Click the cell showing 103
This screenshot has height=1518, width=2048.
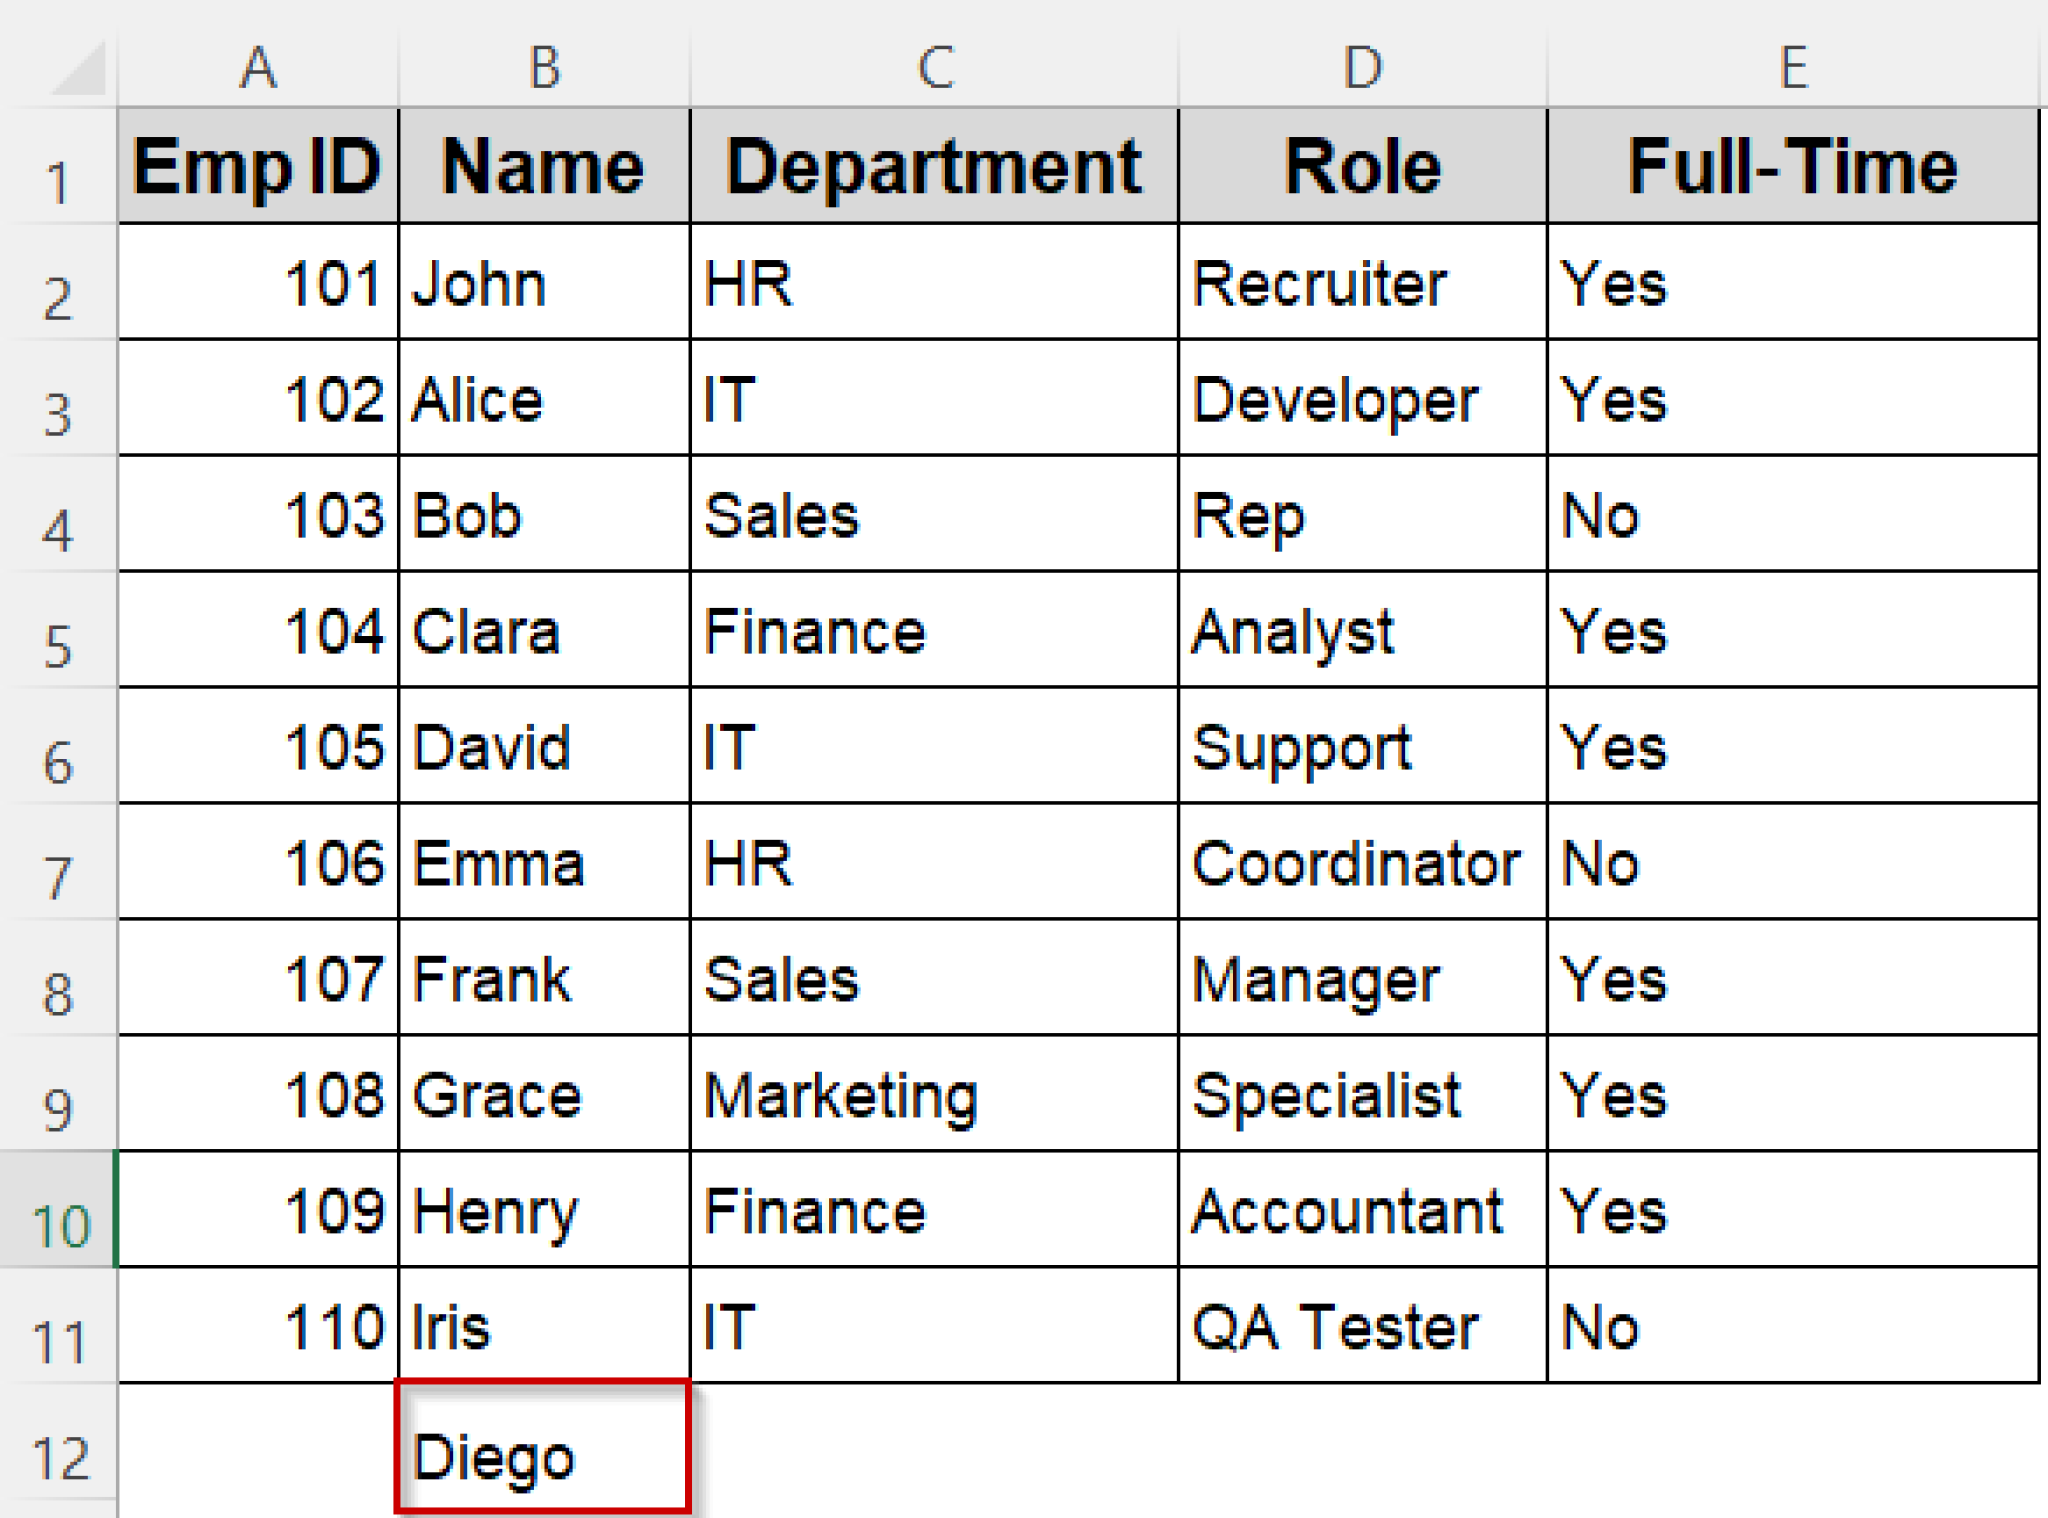258,515
